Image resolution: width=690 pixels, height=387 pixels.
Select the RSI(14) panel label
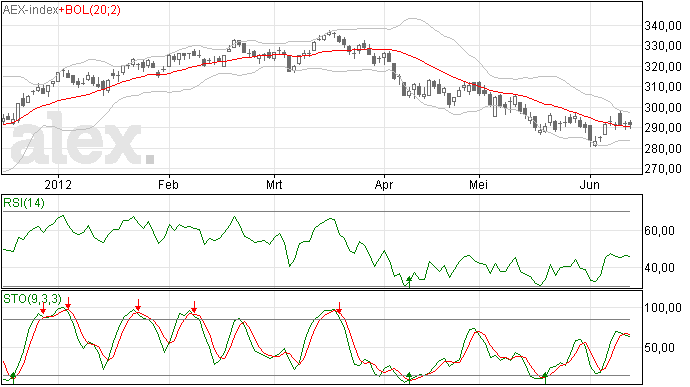coord(24,203)
